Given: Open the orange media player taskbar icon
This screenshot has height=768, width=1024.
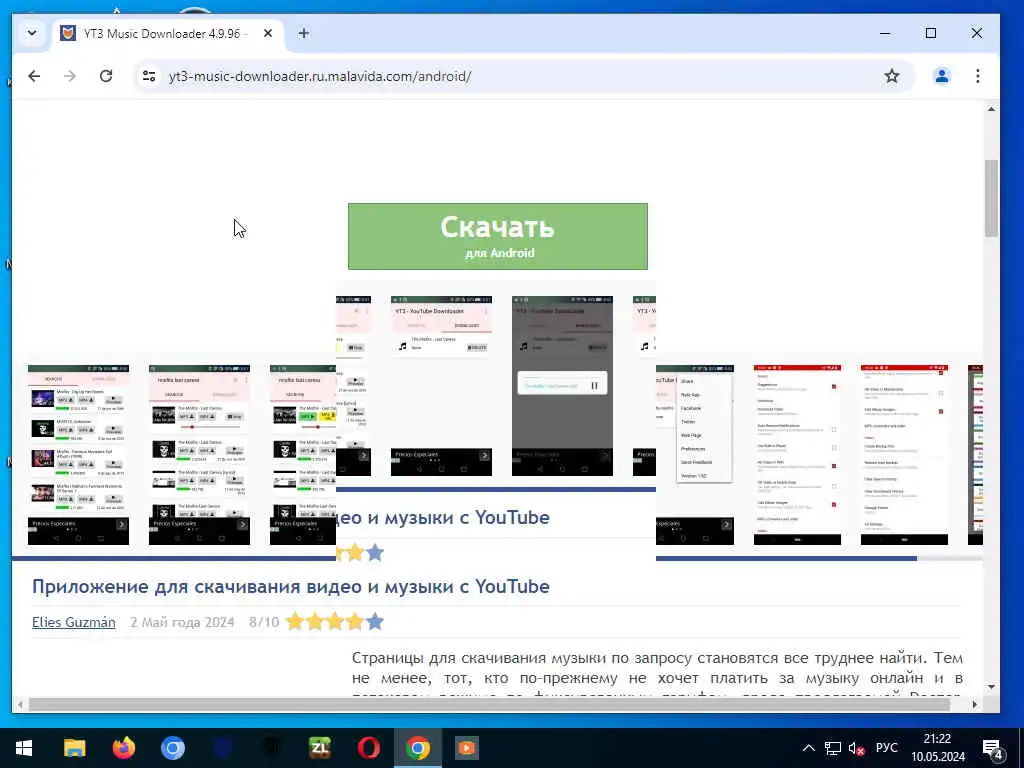Looking at the screenshot, I should [466, 748].
